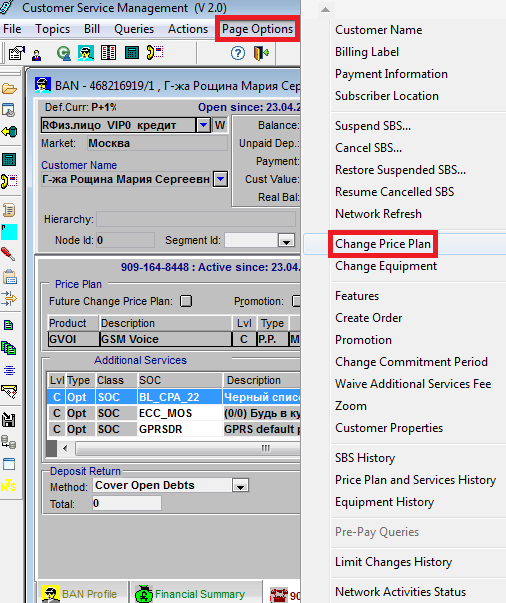The height and width of the screenshot is (603, 506).
Task: Open the Page Options menu
Action: (258, 29)
